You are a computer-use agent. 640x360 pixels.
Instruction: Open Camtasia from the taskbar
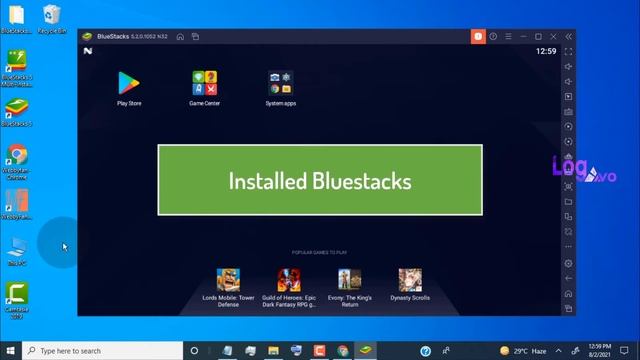tap(320, 351)
